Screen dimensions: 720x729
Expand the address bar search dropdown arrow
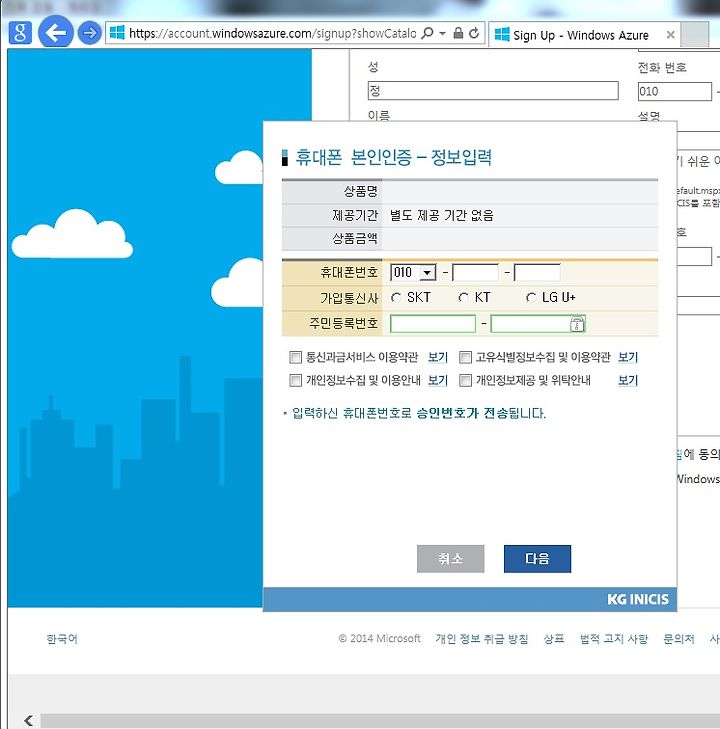443,33
